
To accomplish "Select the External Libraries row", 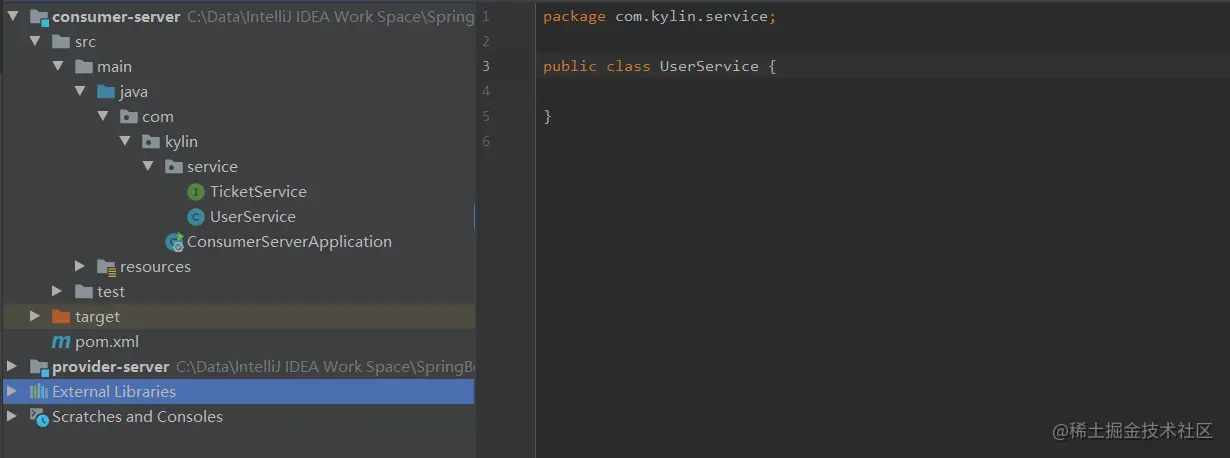I will pos(239,392).
